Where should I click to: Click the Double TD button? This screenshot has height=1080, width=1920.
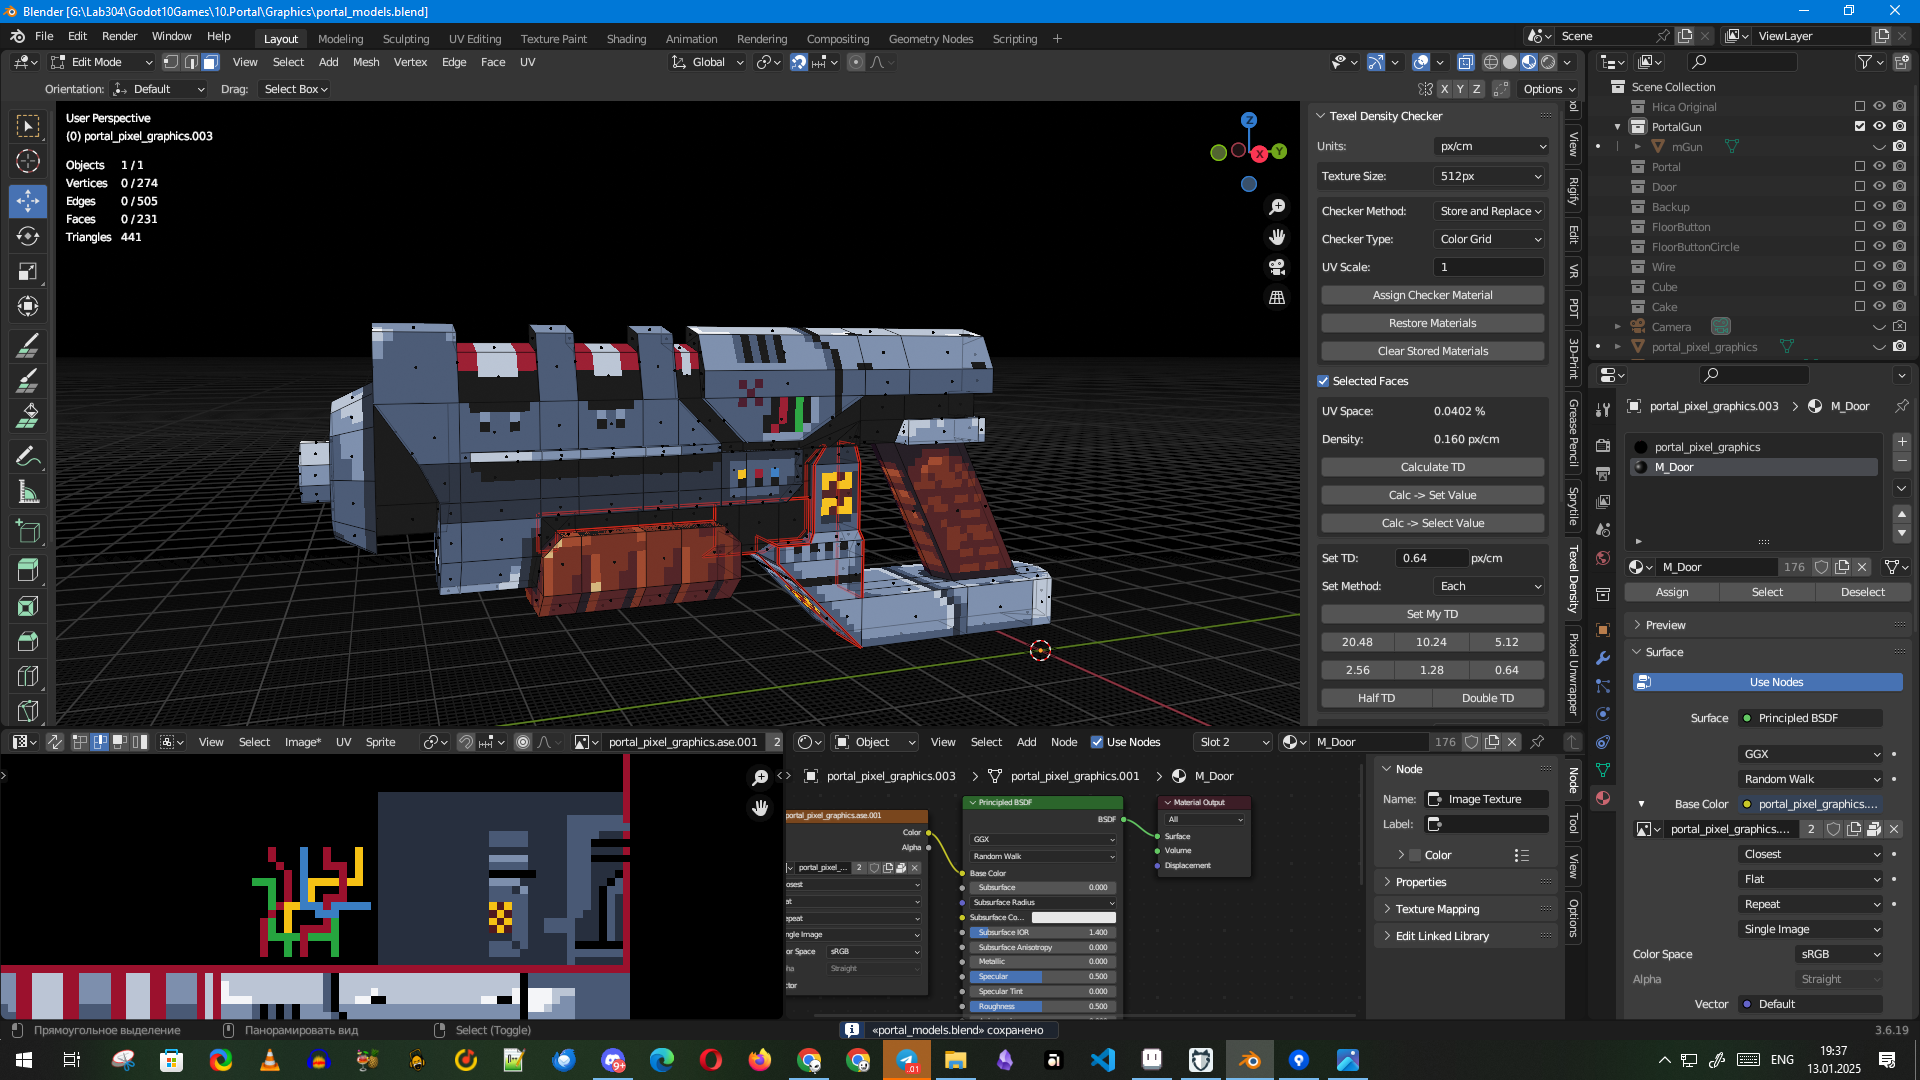[1488, 698]
